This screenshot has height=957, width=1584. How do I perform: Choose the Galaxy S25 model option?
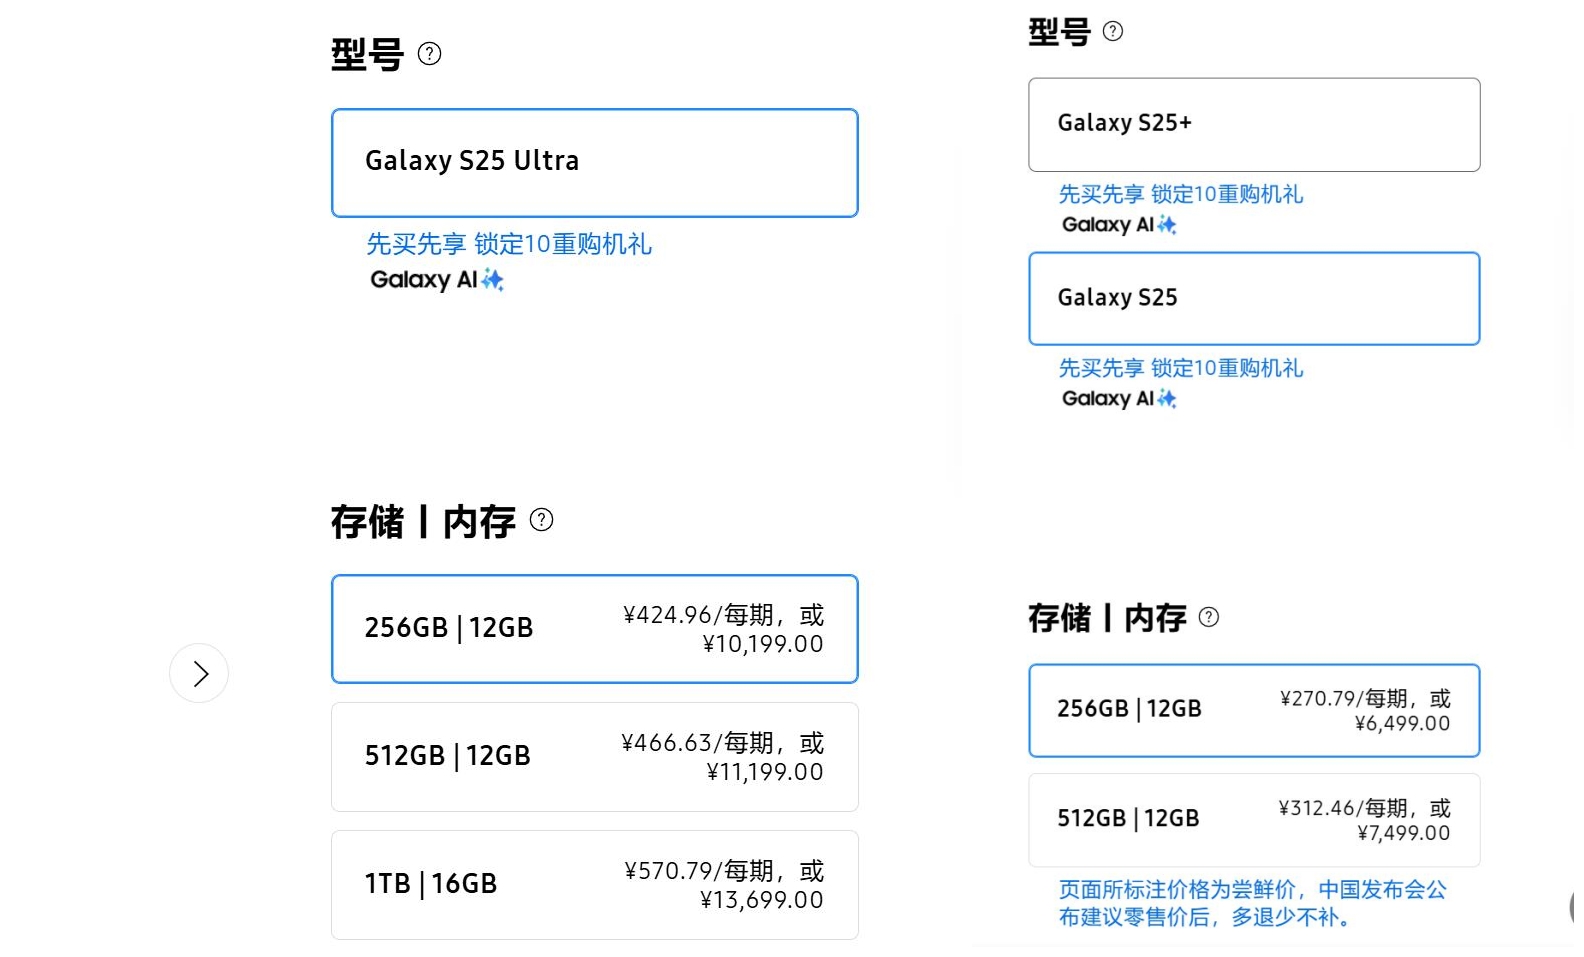point(1253,299)
